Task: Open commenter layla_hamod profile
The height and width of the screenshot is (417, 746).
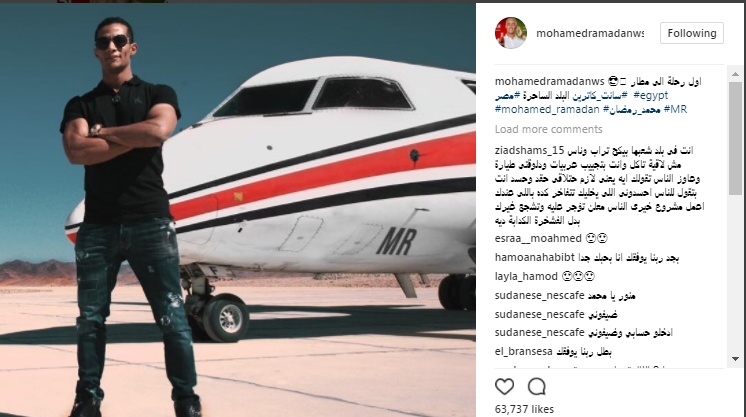Action: coord(526,276)
